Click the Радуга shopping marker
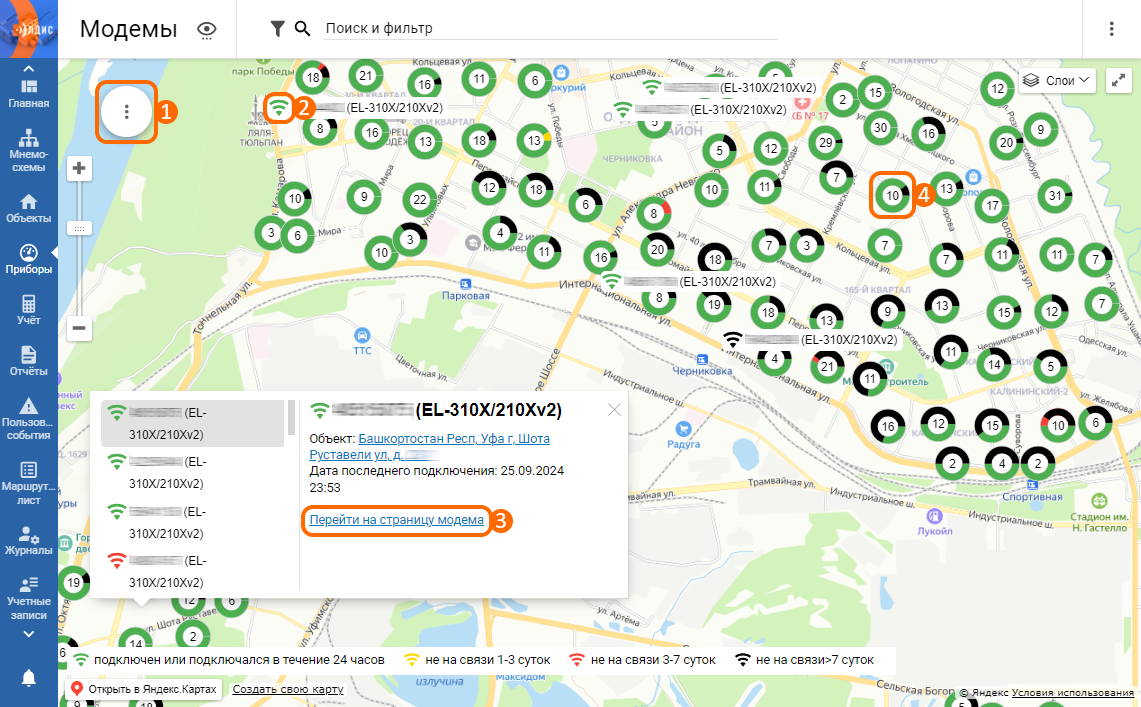Screen dimensions: 1141x707 (683, 429)
